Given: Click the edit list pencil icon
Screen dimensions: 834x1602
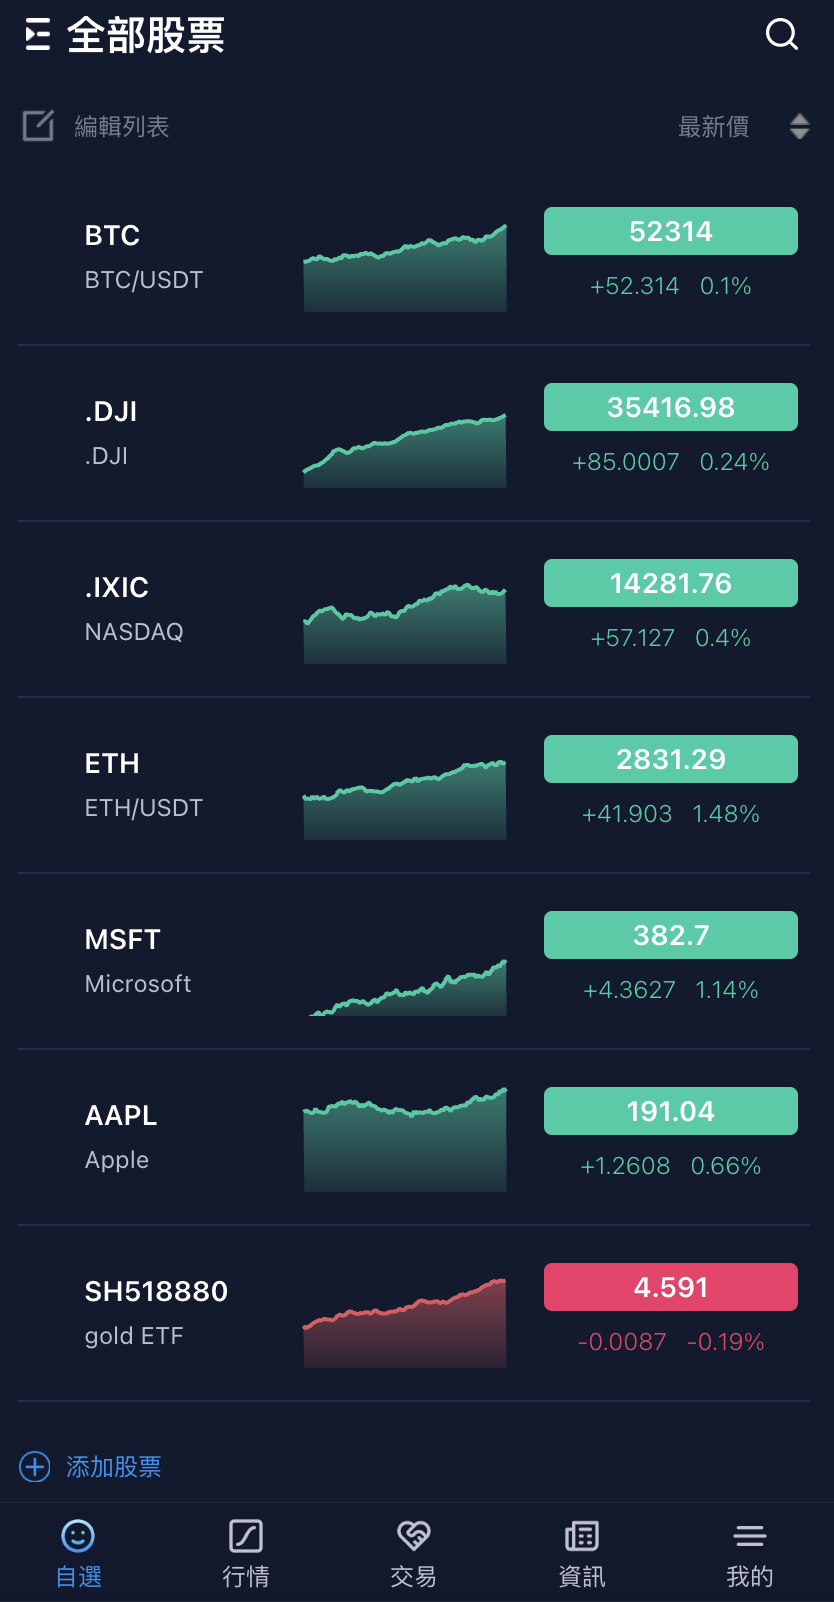Looking at the screenshot, I should tap(38, 126).
